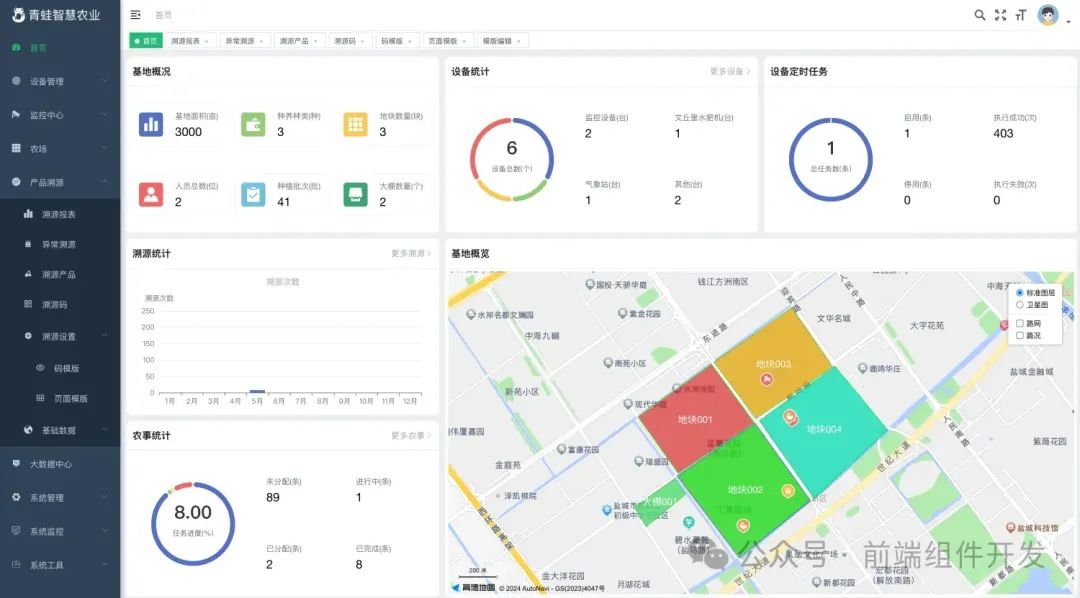Click the red 地块001 plot on map
Image resolution: width=1080 pixels, height=598 pixels.
[695, 419]
